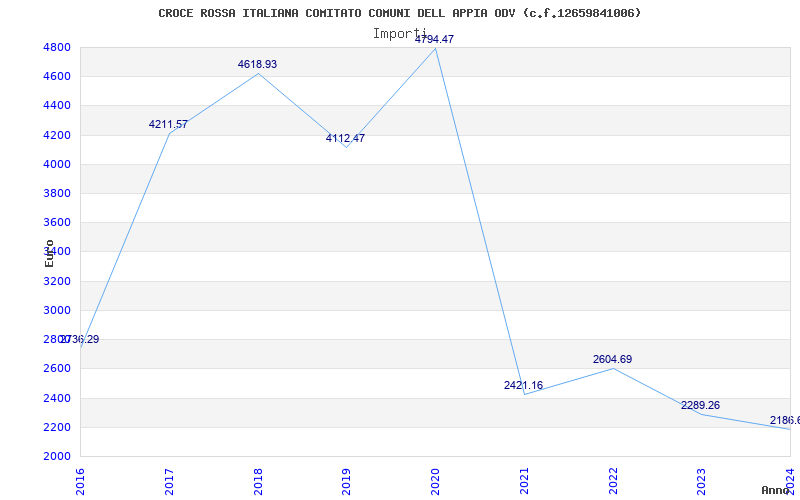Click the 2018 year label on the x-axis

tap(258, 481)
